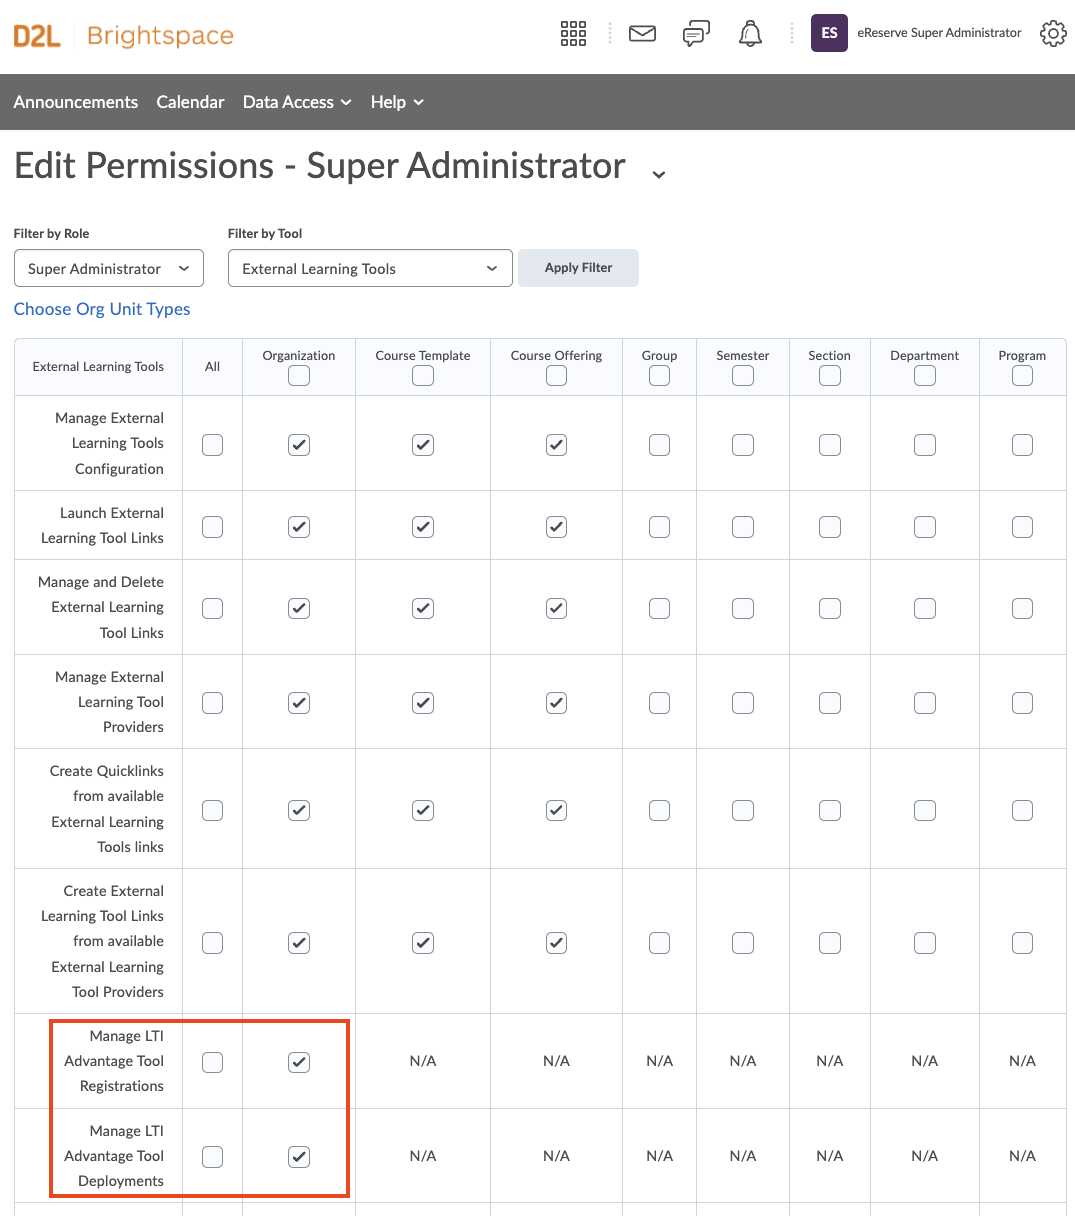The image size is (1075, 1216).
Task: Open Admin Tools gear icon
Action: (1053, 34)
